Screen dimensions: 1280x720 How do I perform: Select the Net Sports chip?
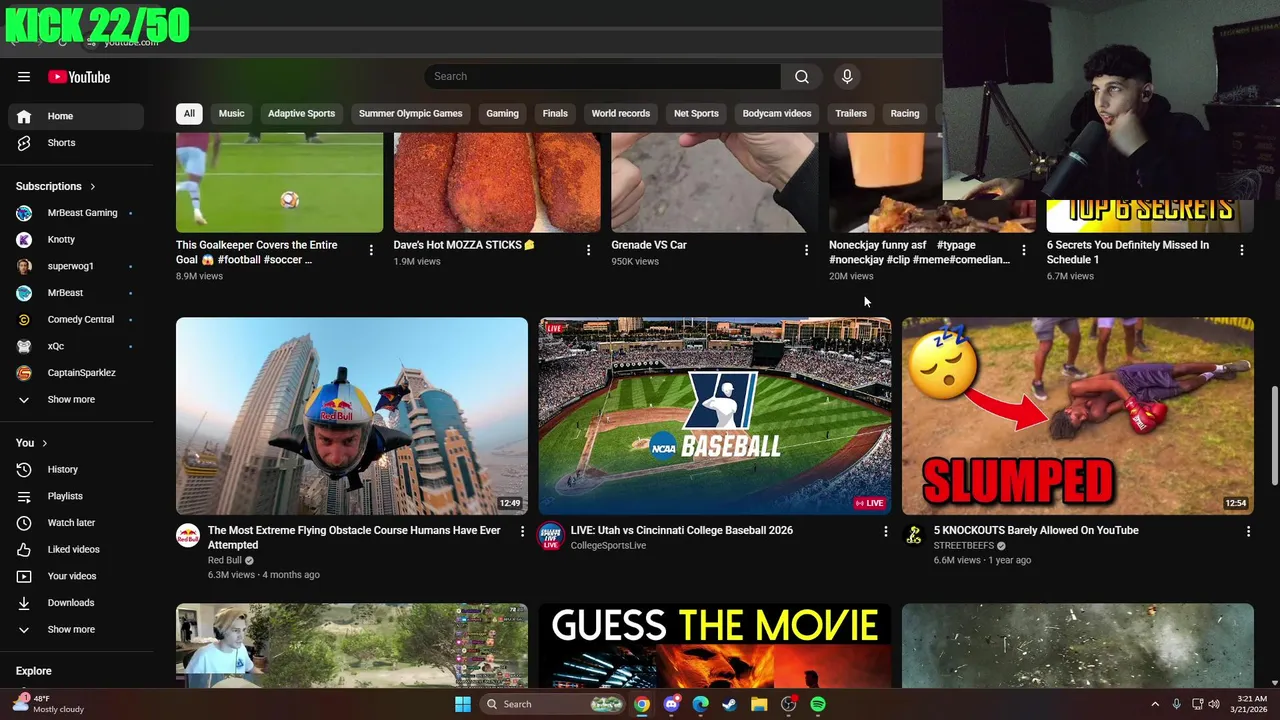tap(696, 114)
